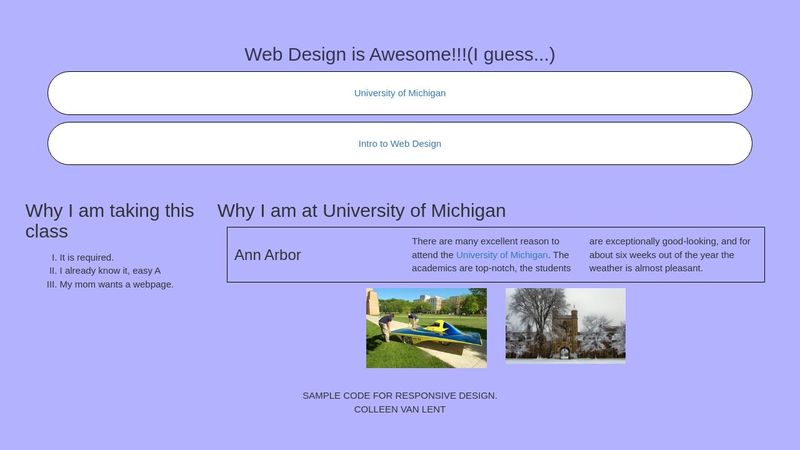Click footer name 'COLLEEN VAN LENT'

coord(399,409)
